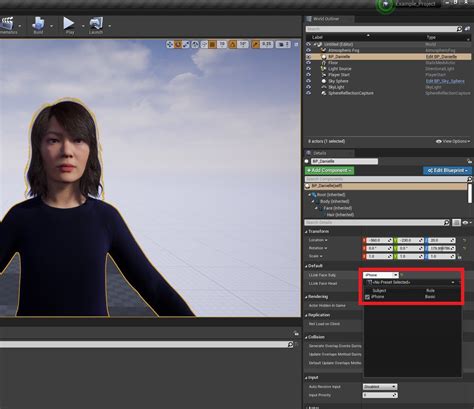Open the Edit BP_Sky_Sphere link
The height and width of the screenshot is (409, 474).
[x=445, y=81]
